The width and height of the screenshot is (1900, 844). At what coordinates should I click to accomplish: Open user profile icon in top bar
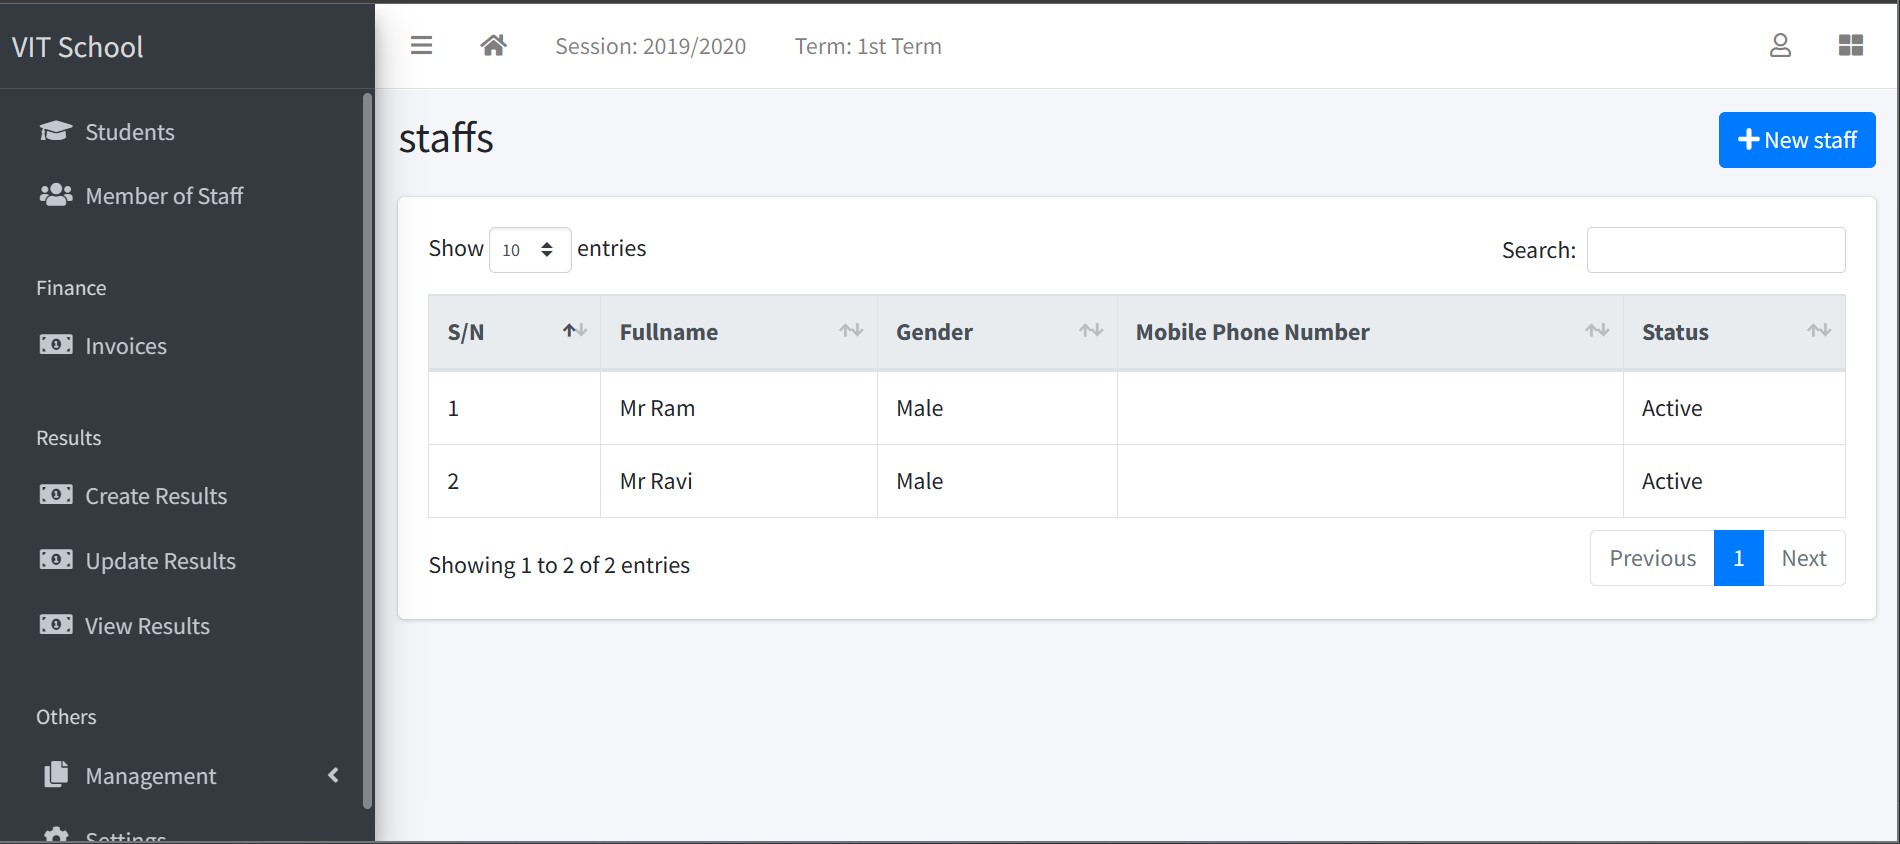point(1780,46)
